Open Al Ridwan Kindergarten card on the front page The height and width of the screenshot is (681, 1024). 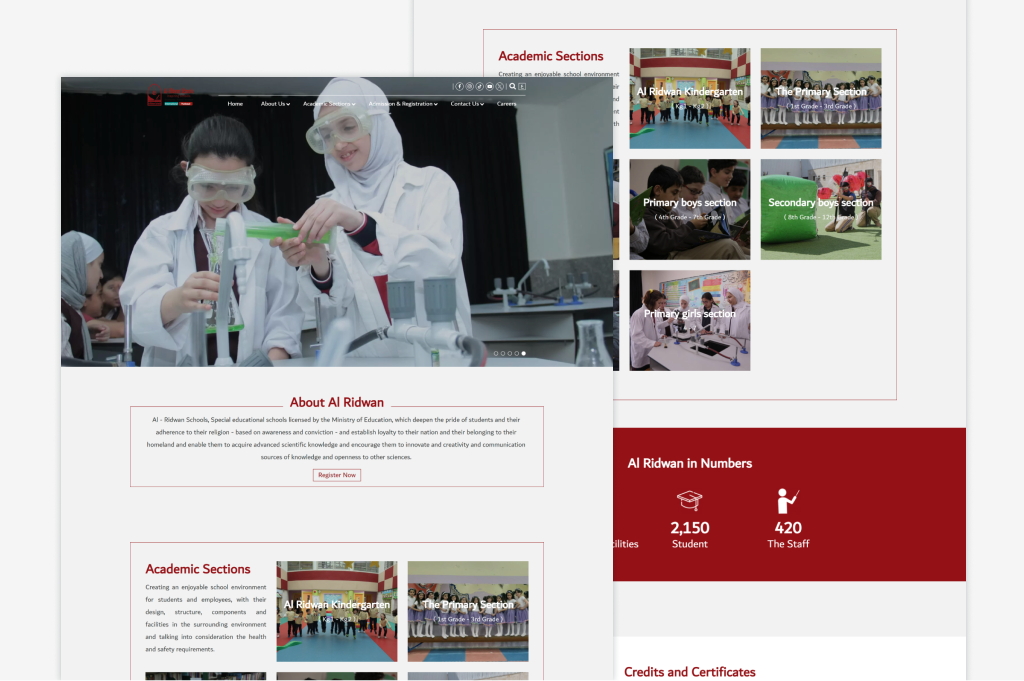[x=337, y=611]
